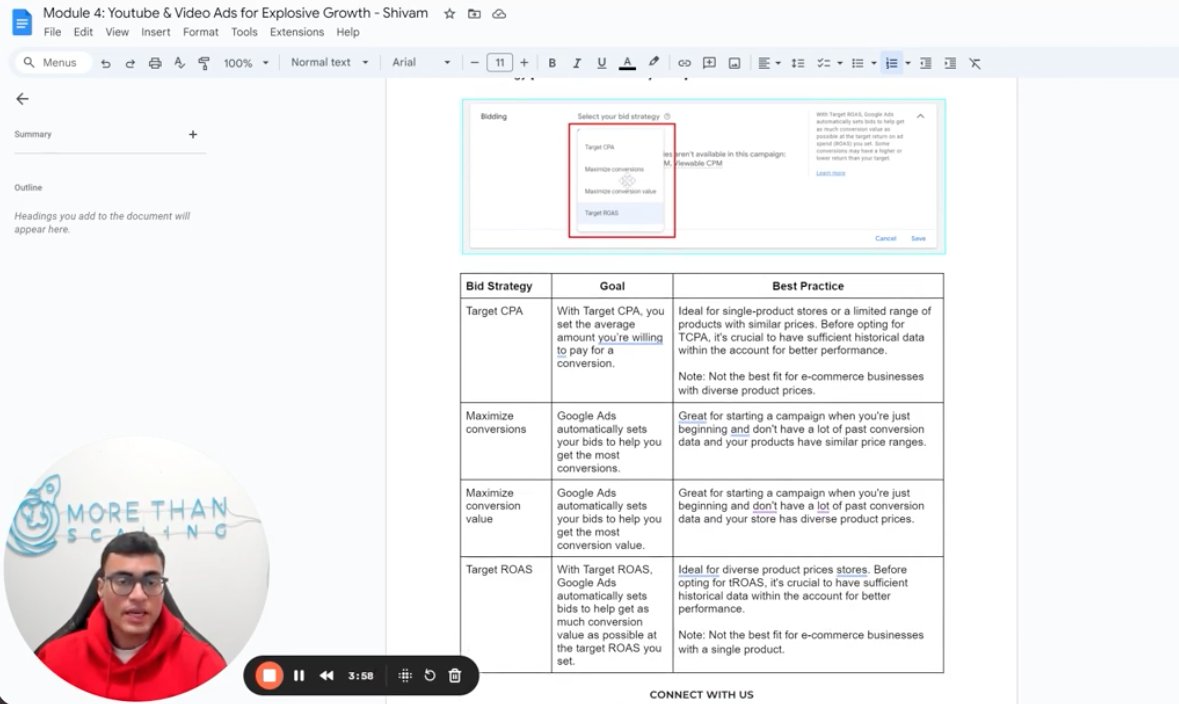The height and width of the screenshot is (704, 1179).
Task: Click the CONNECT WITH US heading
Action: tap(702, 694)
